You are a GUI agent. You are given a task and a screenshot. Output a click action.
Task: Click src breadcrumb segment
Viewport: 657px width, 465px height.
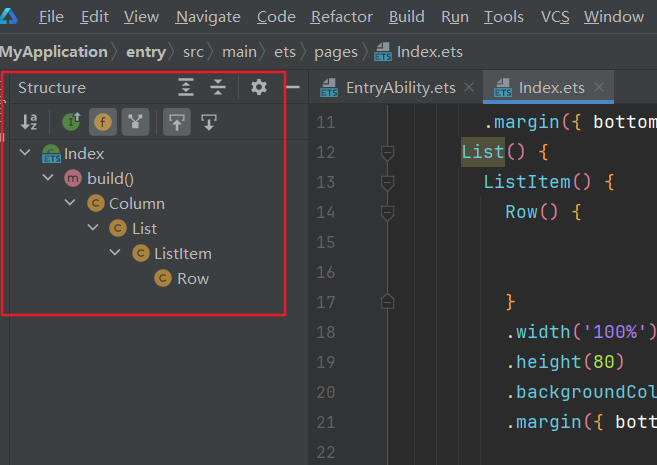tap(193, 52)
